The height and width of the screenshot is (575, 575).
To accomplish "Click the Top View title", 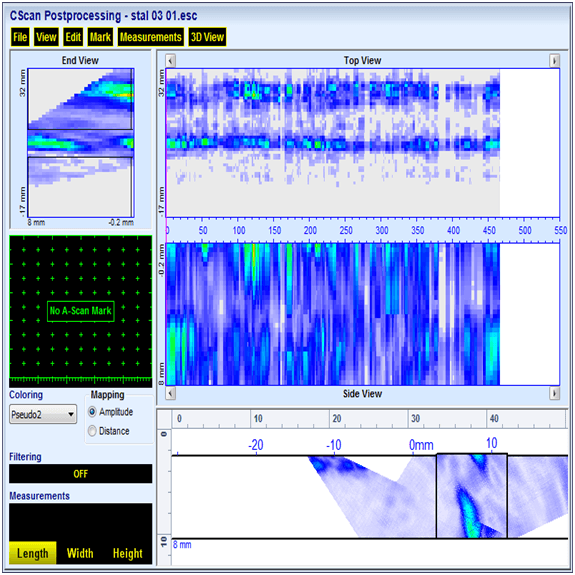I will [x=362, y=61].
